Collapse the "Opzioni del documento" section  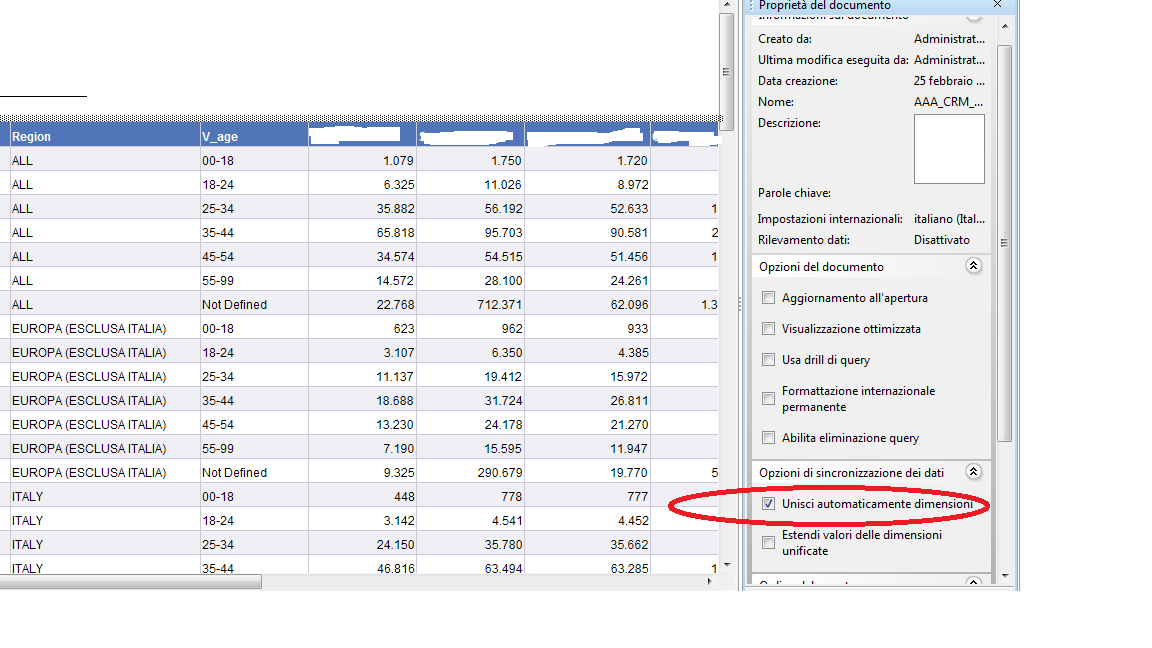(973, 266)
